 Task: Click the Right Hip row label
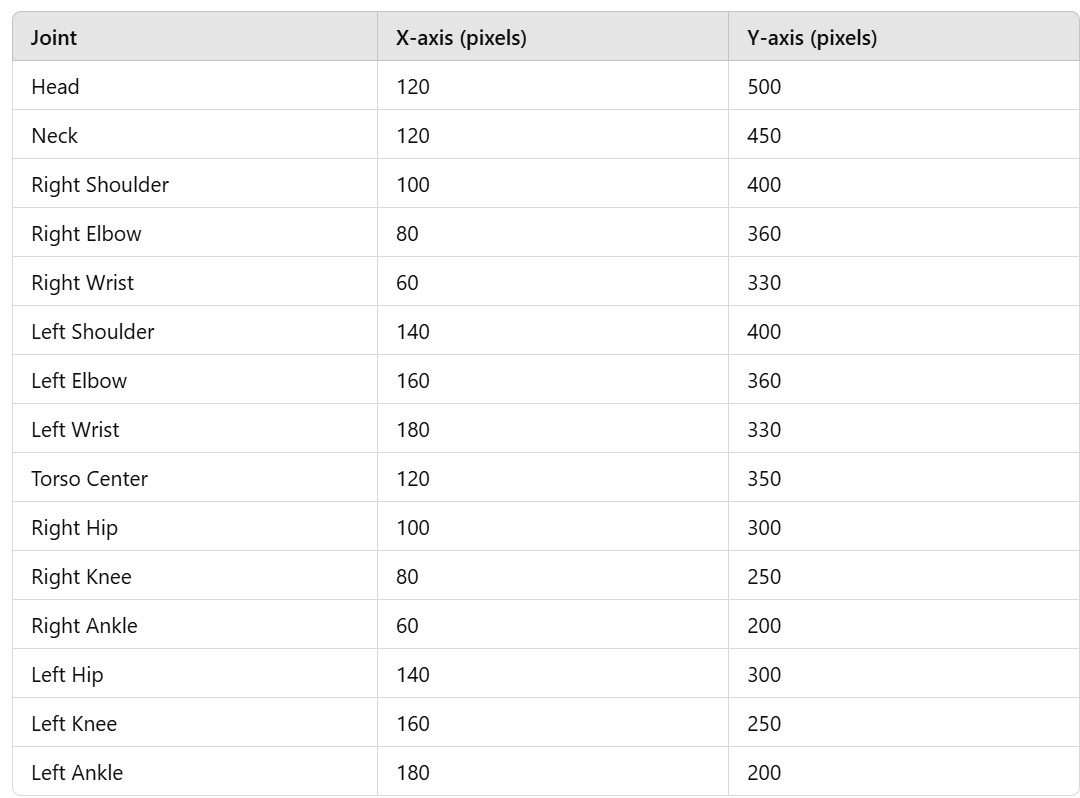[x=74, y=528]
